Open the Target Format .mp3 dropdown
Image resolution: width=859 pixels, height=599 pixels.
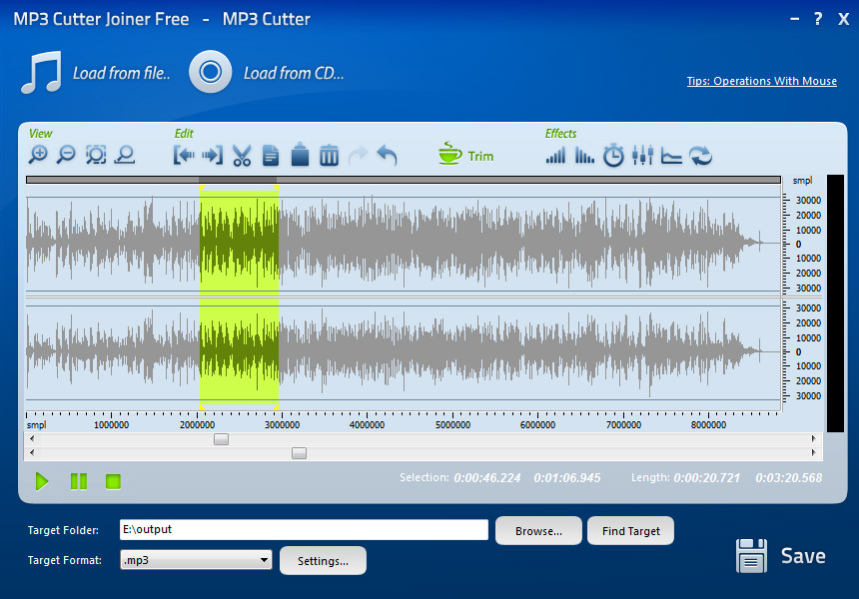196,560
